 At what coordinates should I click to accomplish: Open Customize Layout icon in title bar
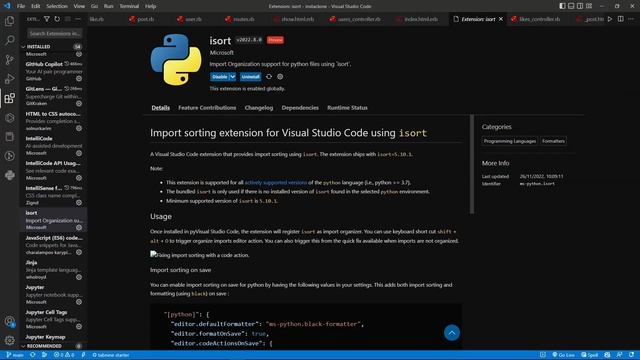coord(589,6)
